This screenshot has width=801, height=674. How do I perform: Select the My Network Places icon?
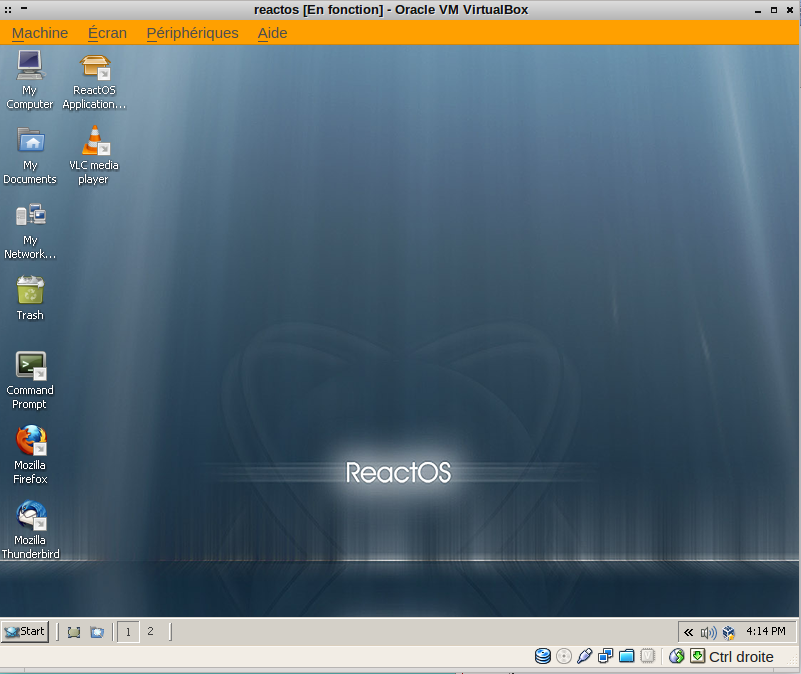[30, 231]
